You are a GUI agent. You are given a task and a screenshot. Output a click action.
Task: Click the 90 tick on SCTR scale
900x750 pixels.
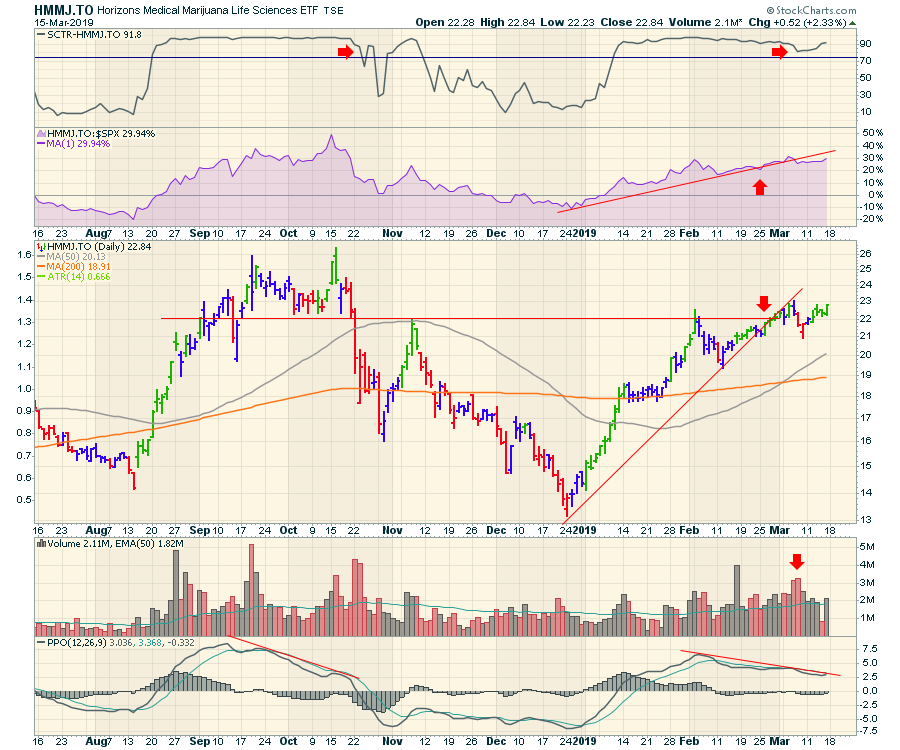865,44
